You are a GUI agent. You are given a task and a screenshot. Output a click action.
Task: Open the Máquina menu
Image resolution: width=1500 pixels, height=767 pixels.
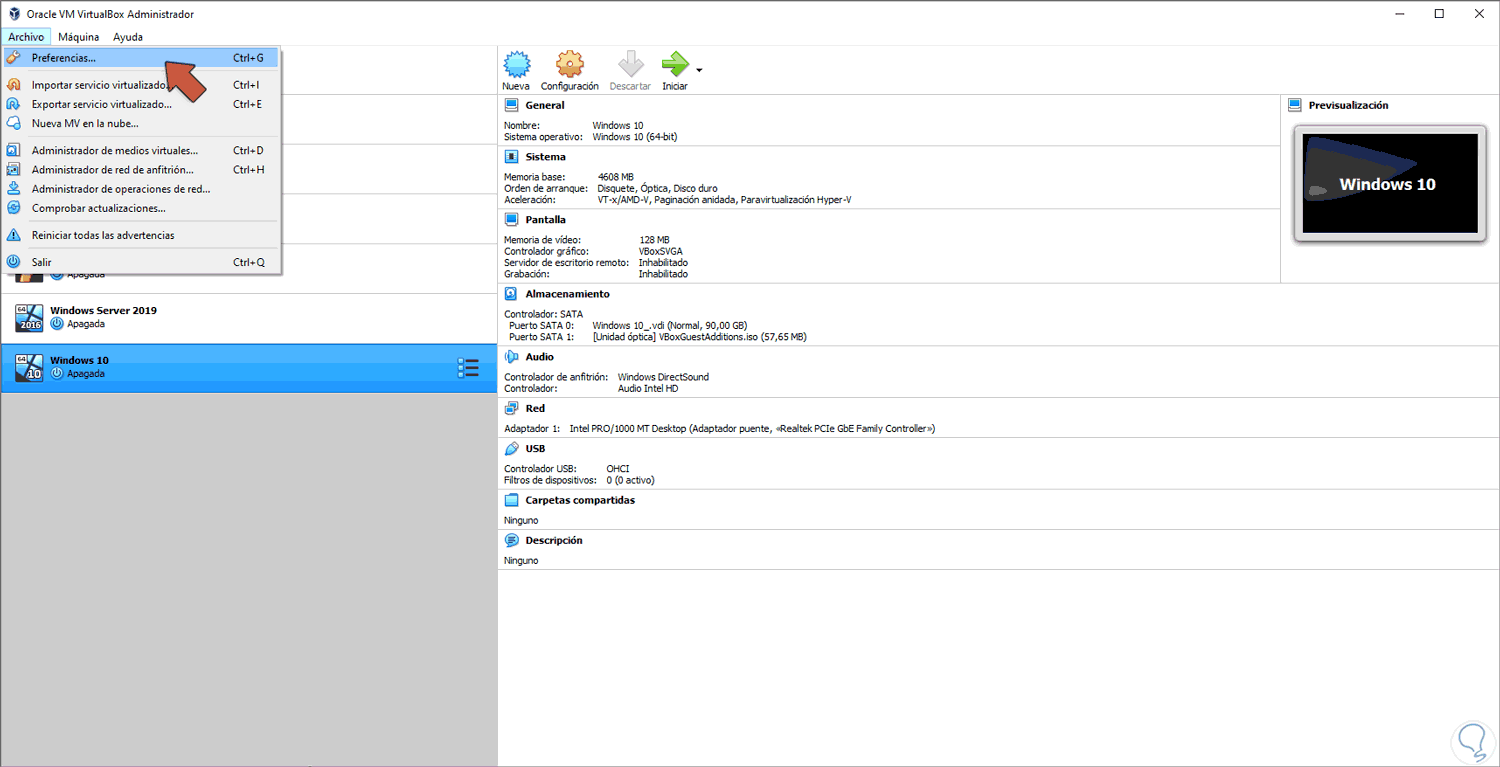coord(79,37)
